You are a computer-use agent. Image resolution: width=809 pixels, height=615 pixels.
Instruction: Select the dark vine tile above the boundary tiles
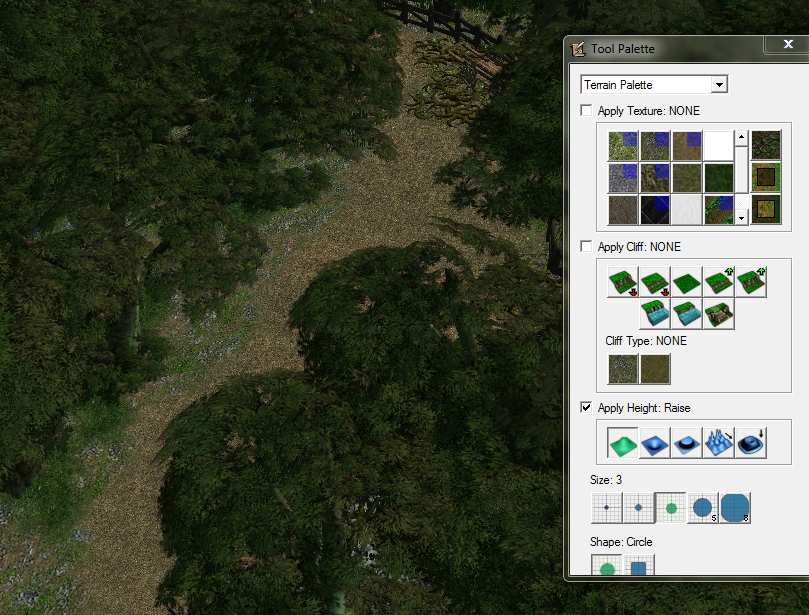(766, 145)
